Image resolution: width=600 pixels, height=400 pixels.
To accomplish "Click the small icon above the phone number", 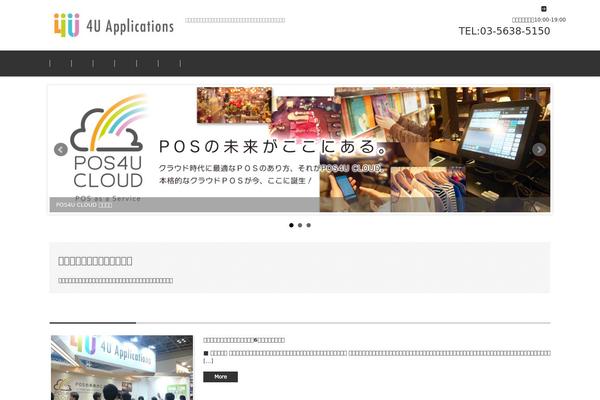I will 543,9.
